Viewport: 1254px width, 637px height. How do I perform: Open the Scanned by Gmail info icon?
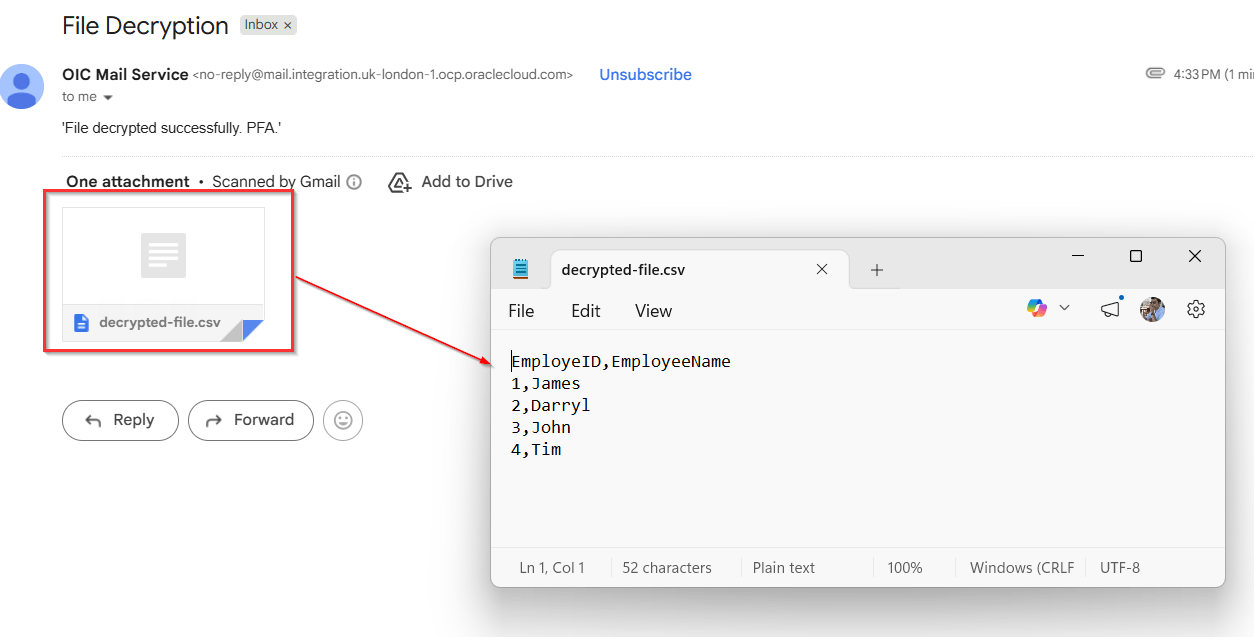pyautogui.click(x=354, y=182)
